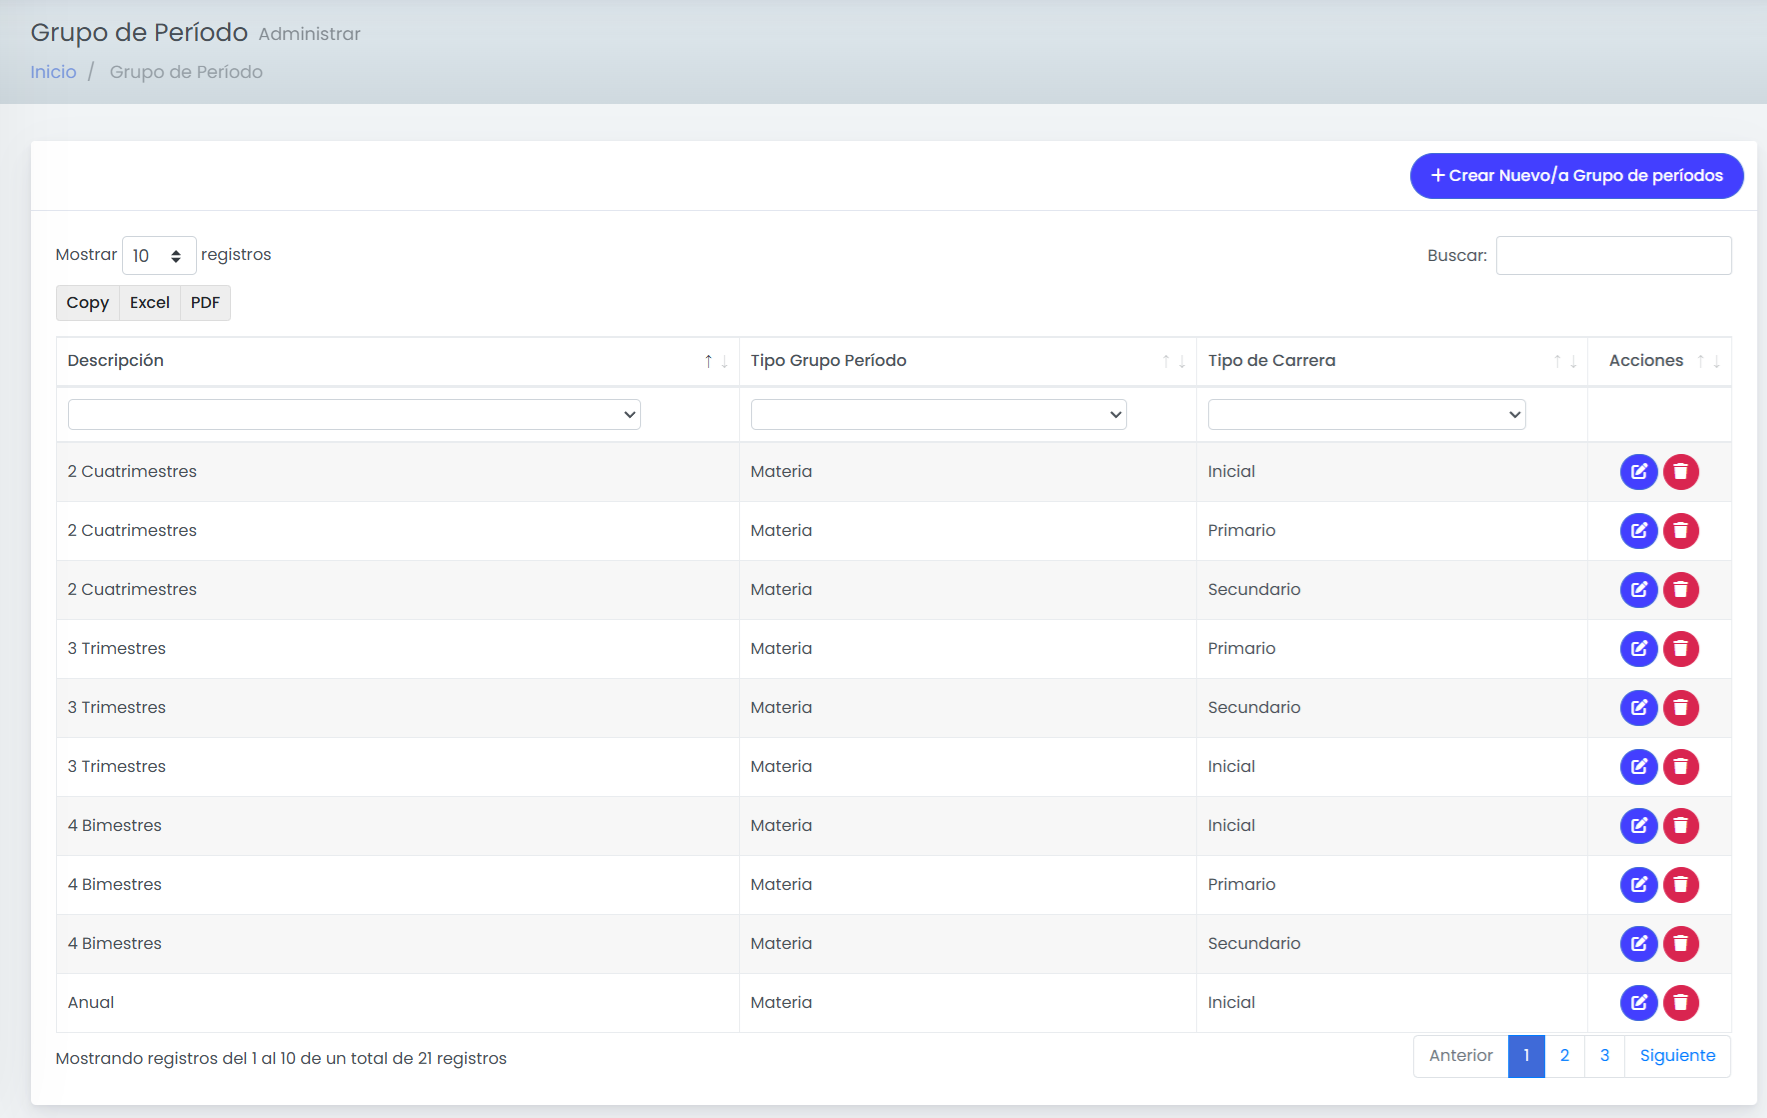
Task: Copy the table with the Copy button
Action: pyautogui.click(x=88, y=303)
